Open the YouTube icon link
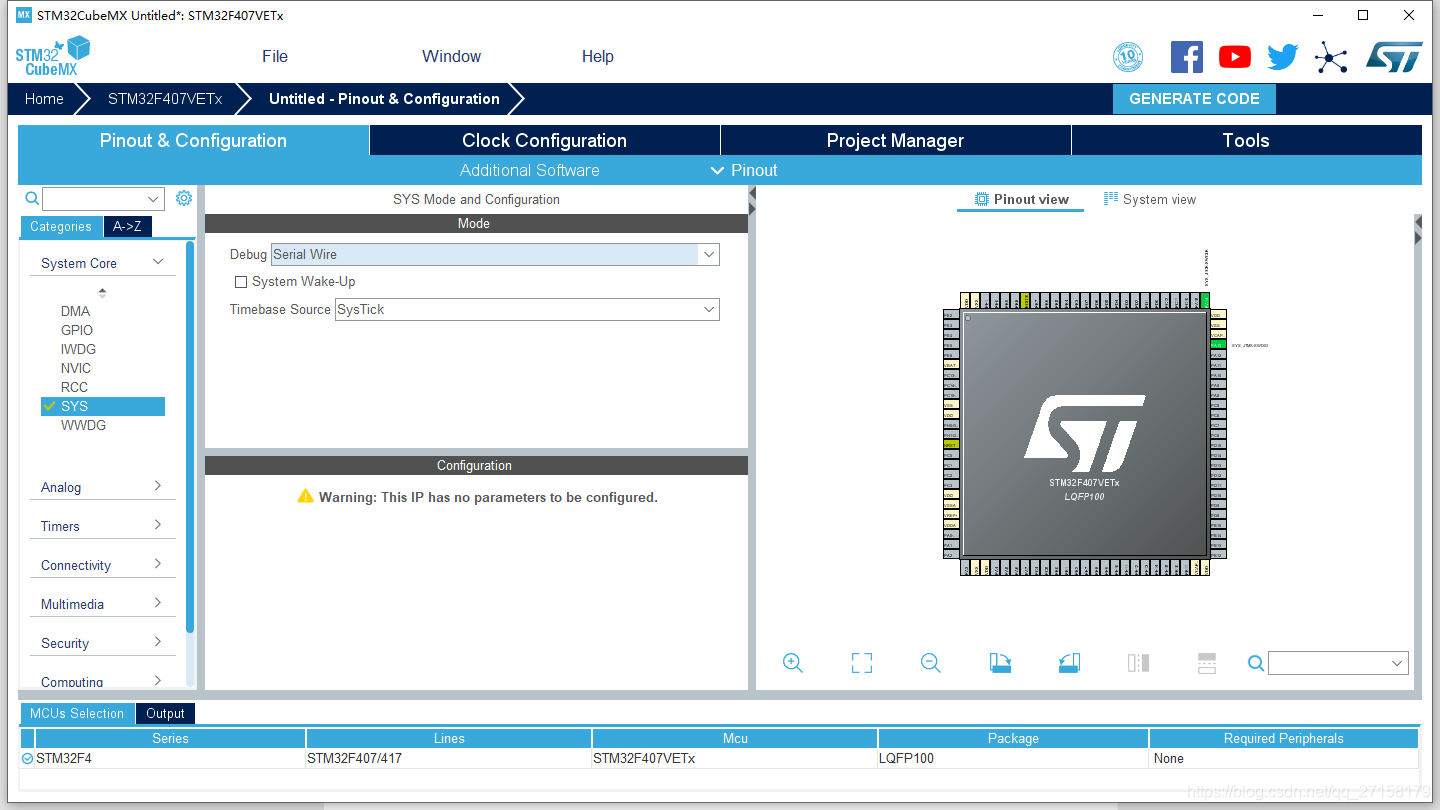This screenshot has height=810, width=1440. (1235, 57)
